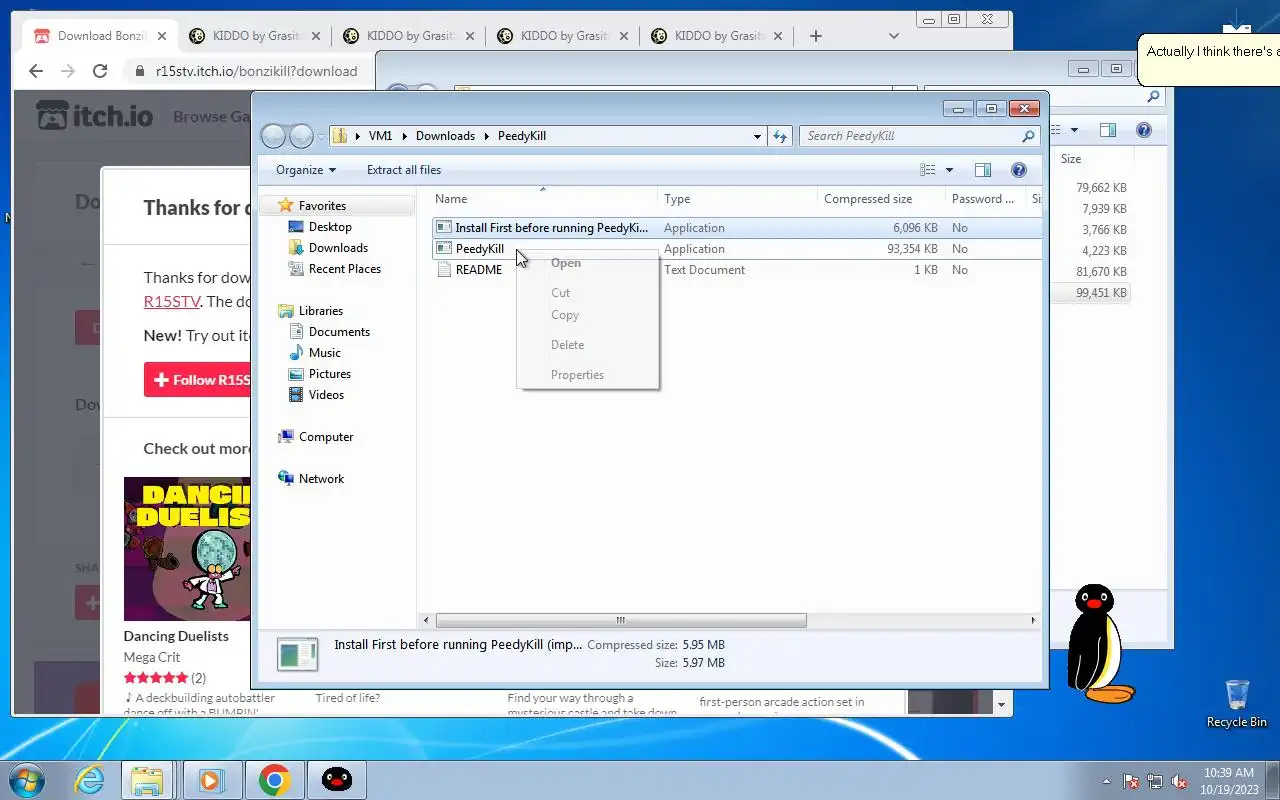Select Properties in the context menu
Viewport: 1280px width, 800px height.
point(578,375)
